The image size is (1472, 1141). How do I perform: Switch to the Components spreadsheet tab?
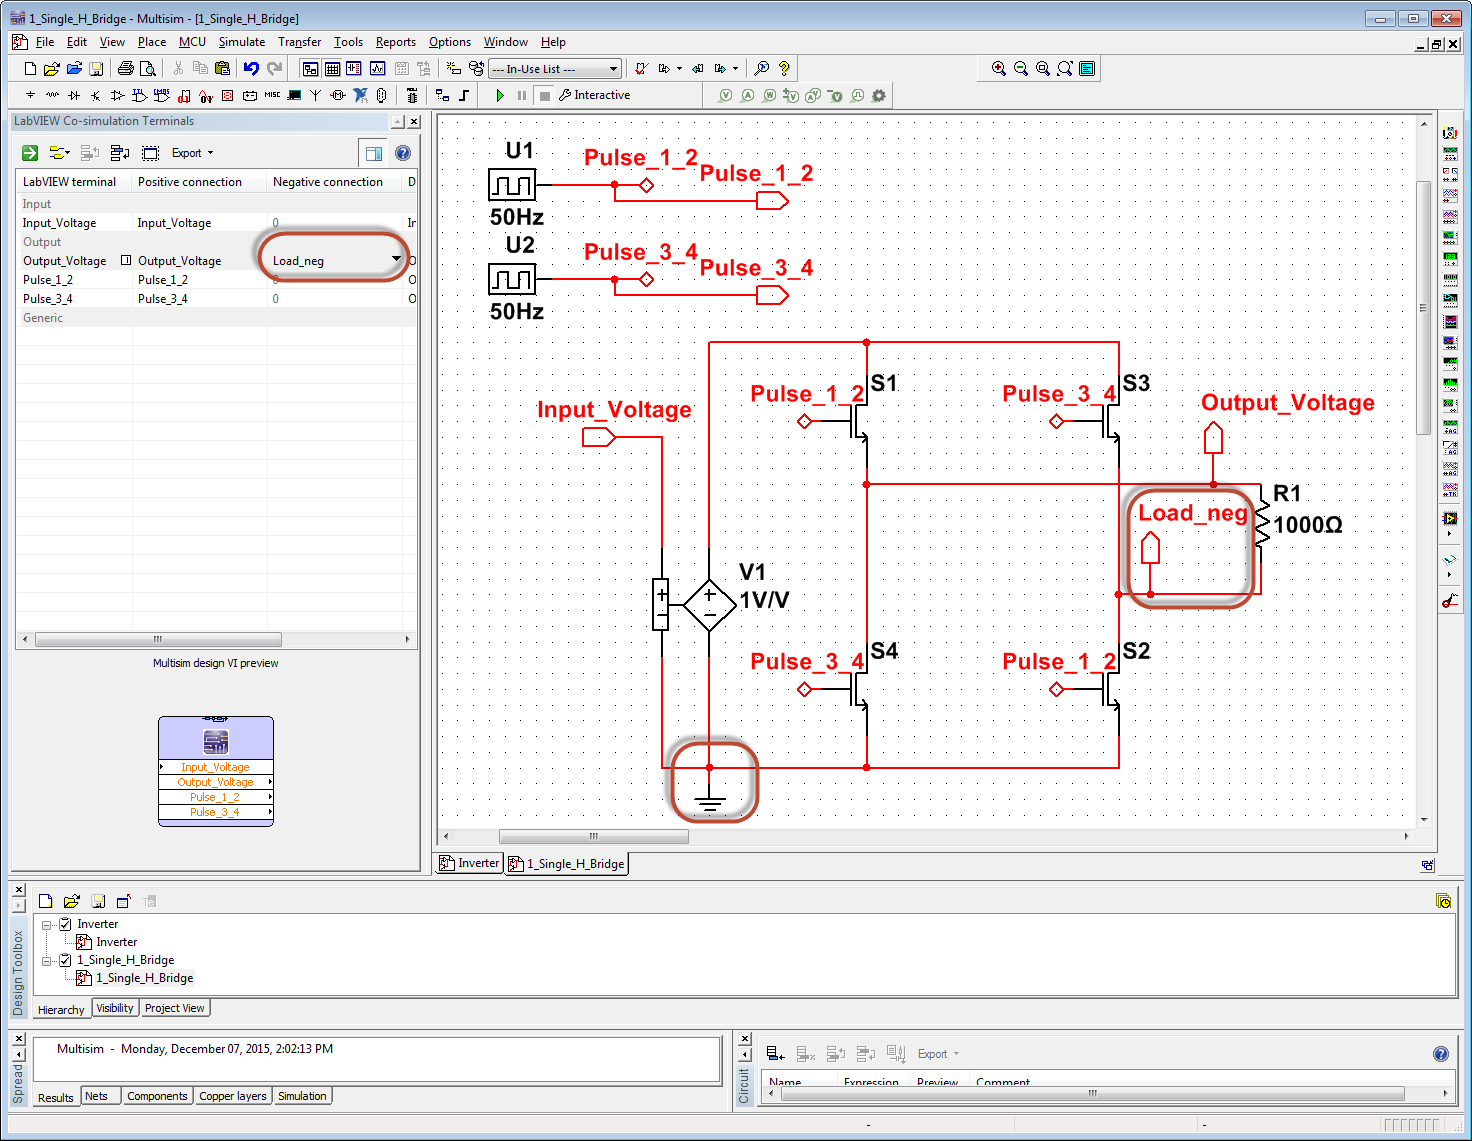point(157,1096)
